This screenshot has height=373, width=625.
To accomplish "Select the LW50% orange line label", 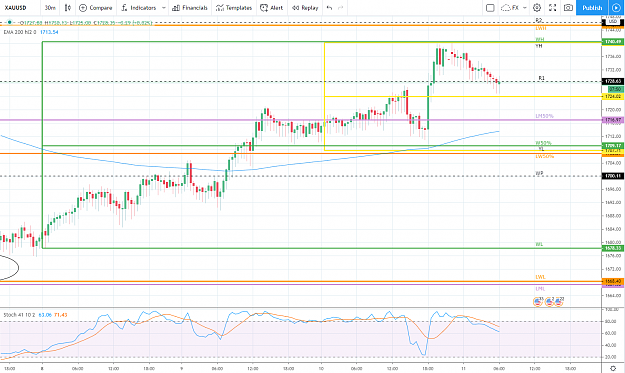I will pos(544,157).
